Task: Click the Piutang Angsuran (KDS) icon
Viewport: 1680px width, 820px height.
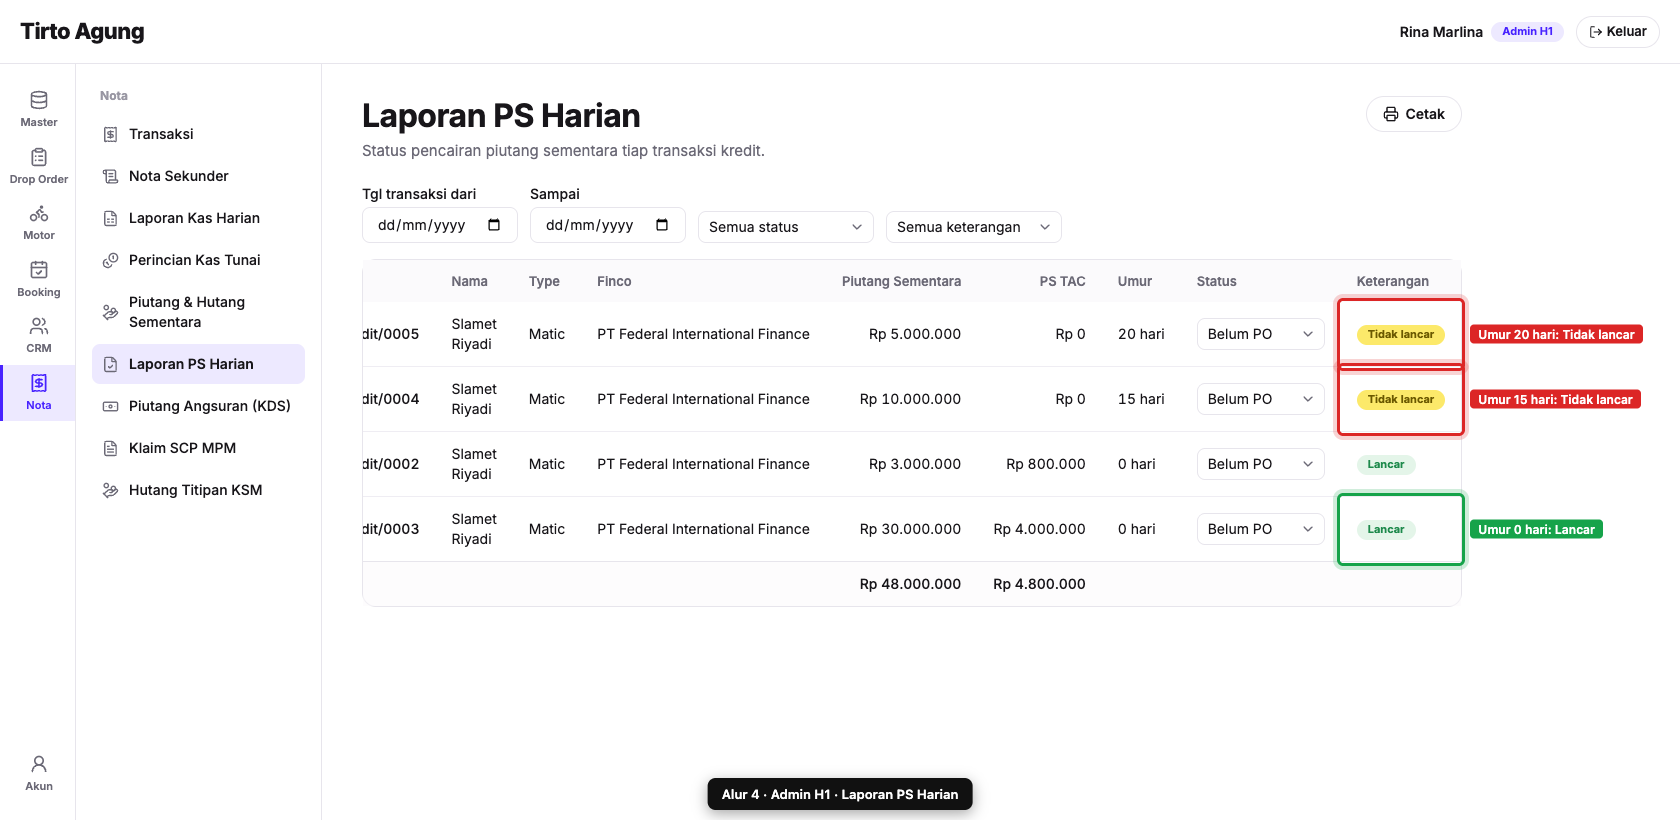Action: click(111, 406)
